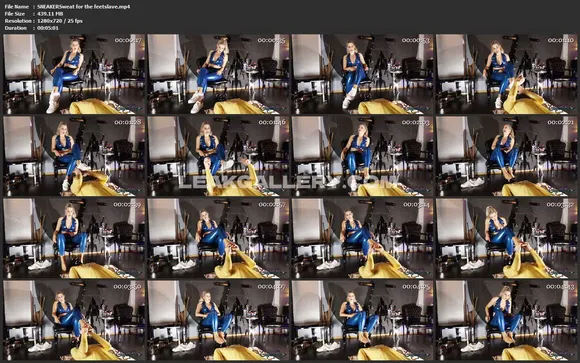Image resolution: width=580 pixels, height=363 pixels.
Task: Open the thumbnail stamped 00:02:03
Action: tap(362, 156)
